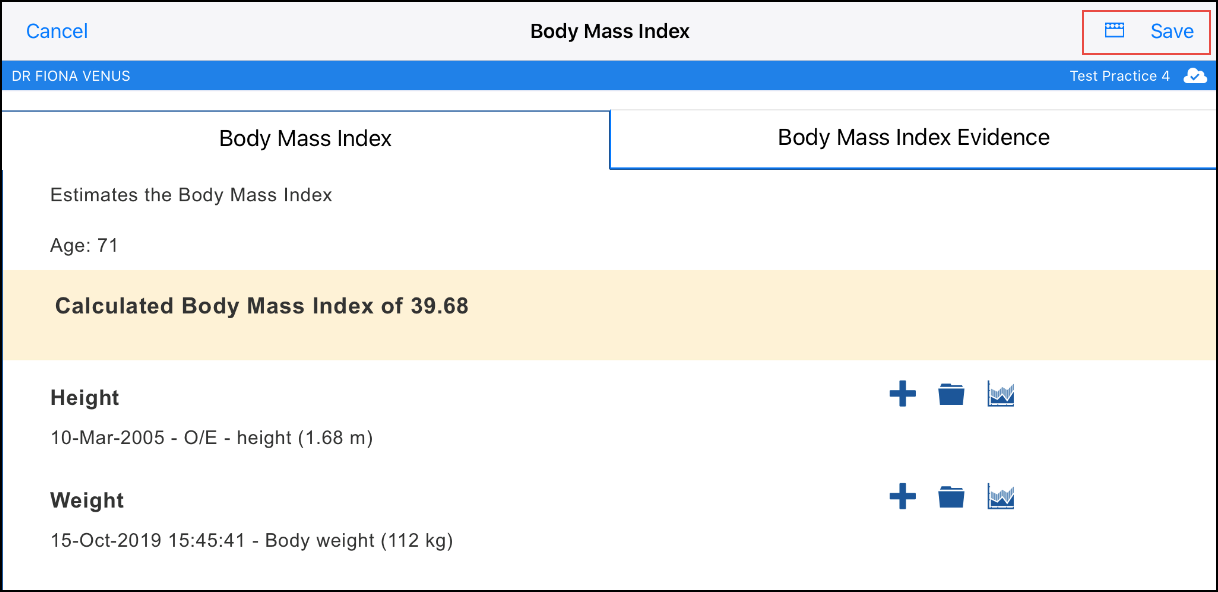Image resolution: width=1218 pixels, height=592 pixels.
Task: Open the folder icon for Weight
Action: 951,496
